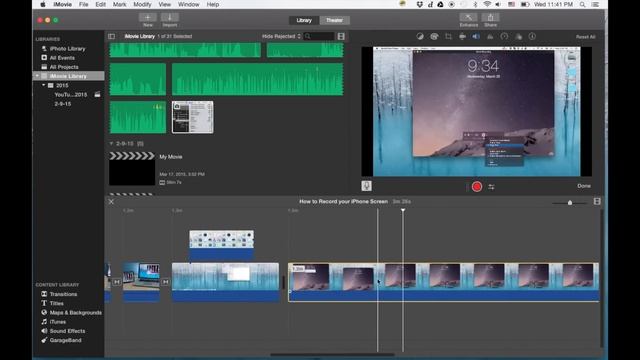The image size is (640, 360).
Task: Open the stabilization camera icon
Action: click(x=462, y=36)
